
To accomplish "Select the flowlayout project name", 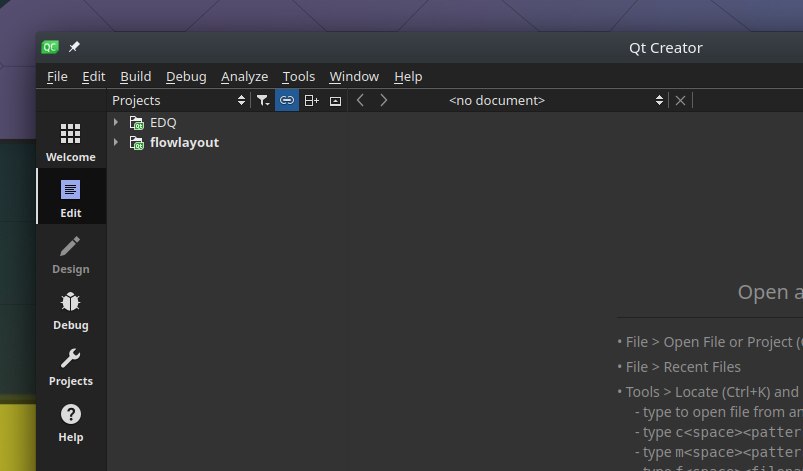I will pyautogui.click(x=184, y=142).
